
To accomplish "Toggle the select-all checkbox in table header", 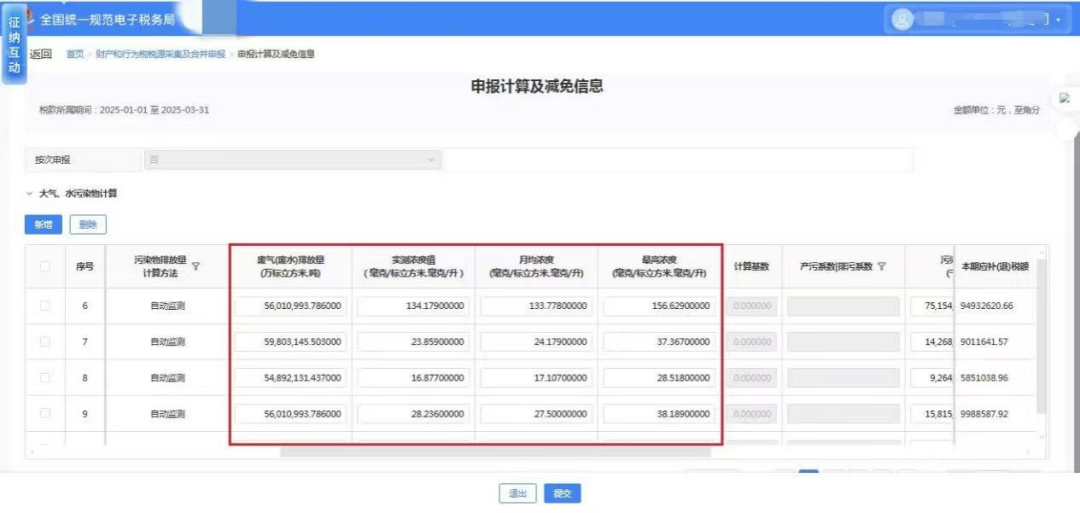I will (x=45, y=266).
